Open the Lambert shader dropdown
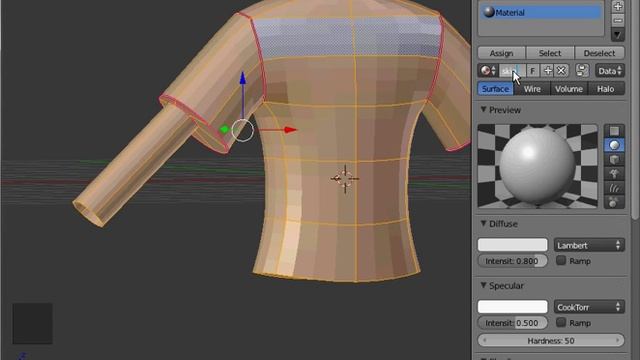Viewport: 640px width, 360px height. (x=589, y=245)
